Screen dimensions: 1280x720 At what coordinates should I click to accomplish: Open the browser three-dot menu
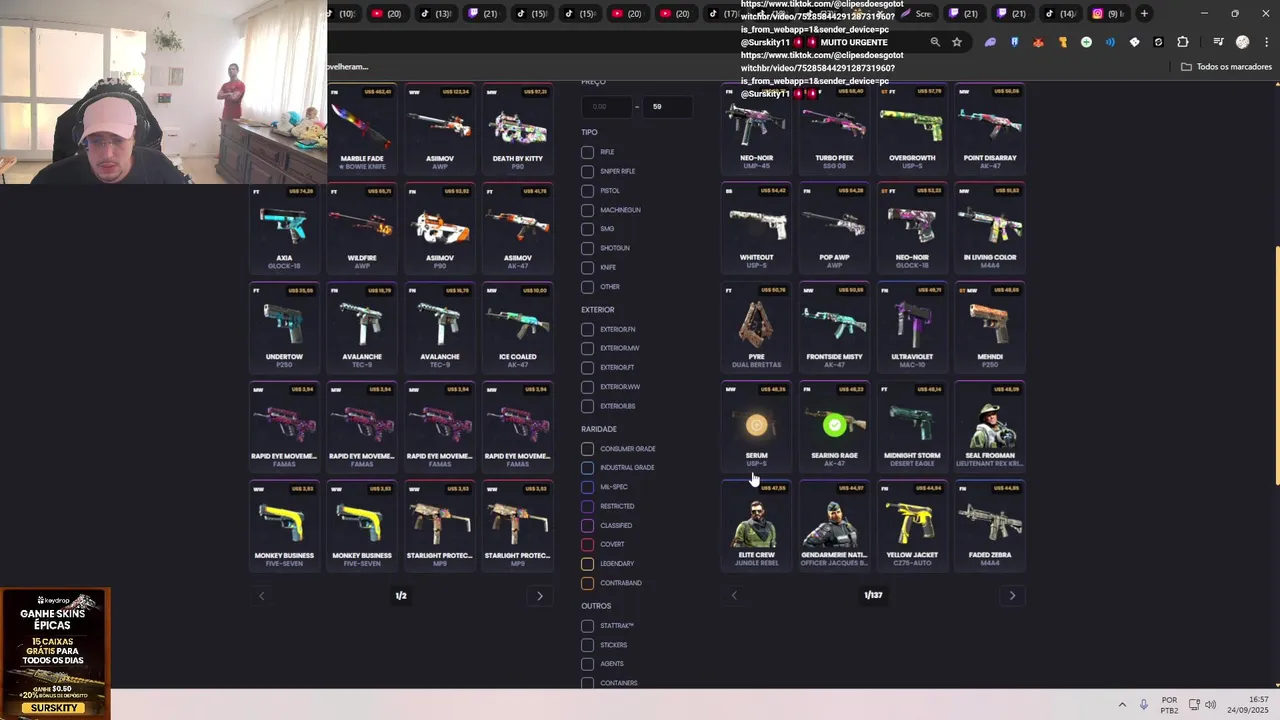1266,42
